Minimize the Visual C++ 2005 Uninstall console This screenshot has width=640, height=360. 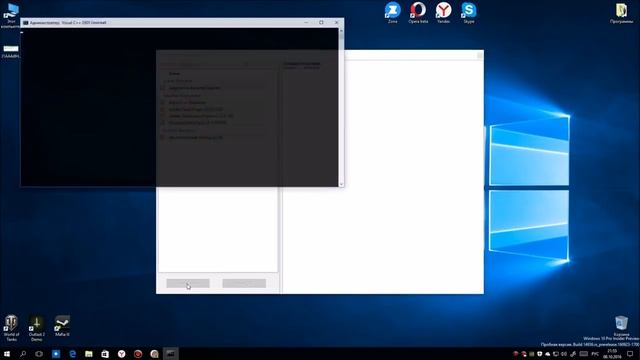coord(306,22)
